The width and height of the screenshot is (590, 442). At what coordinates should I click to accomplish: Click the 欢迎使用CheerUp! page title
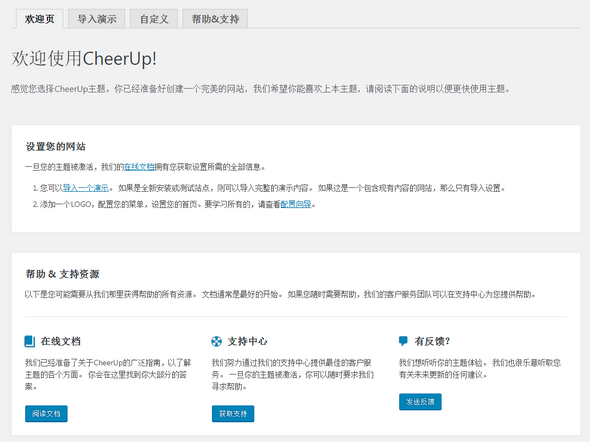[84, 59]
